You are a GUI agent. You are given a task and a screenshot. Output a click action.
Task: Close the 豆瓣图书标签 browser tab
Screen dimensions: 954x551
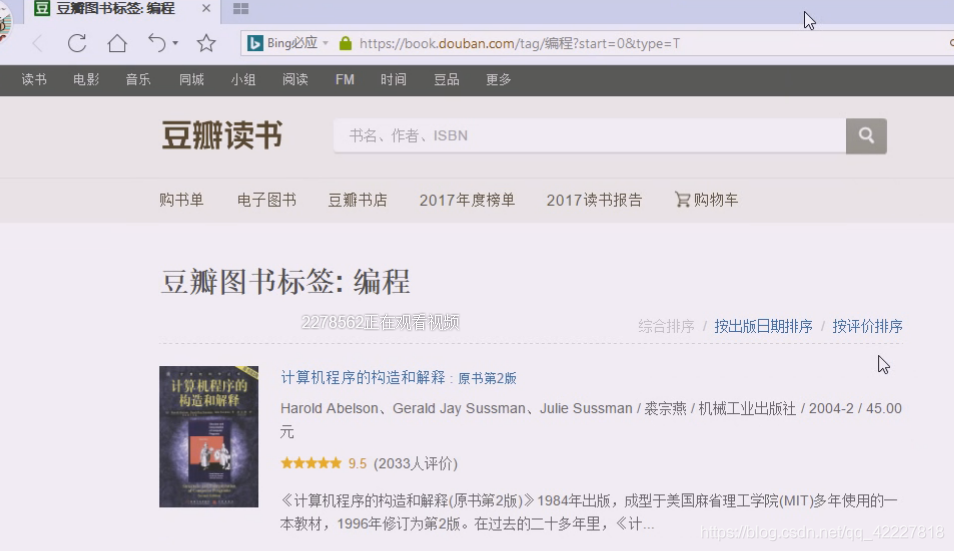point(206,9)
